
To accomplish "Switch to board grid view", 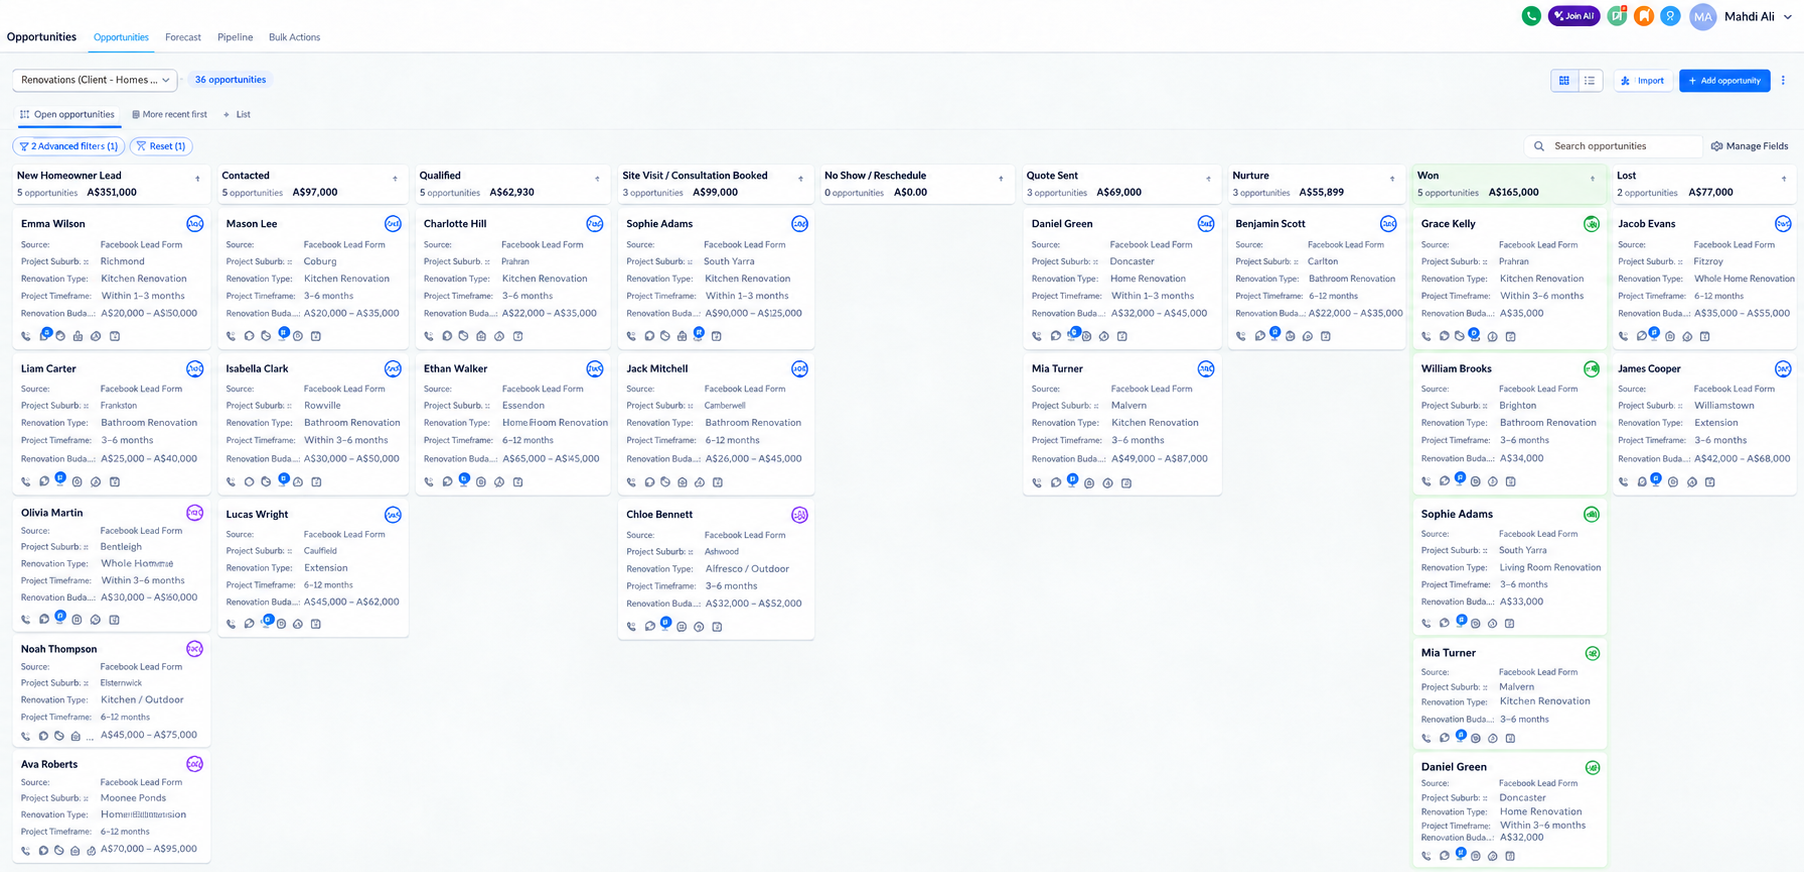I will pos(1564,80).
